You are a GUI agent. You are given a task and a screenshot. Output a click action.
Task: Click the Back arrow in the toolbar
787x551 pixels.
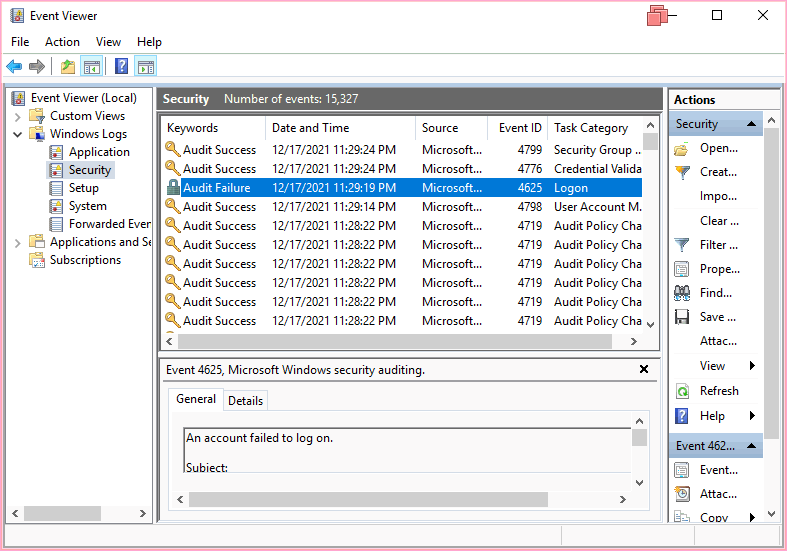[x=14, y=67]
